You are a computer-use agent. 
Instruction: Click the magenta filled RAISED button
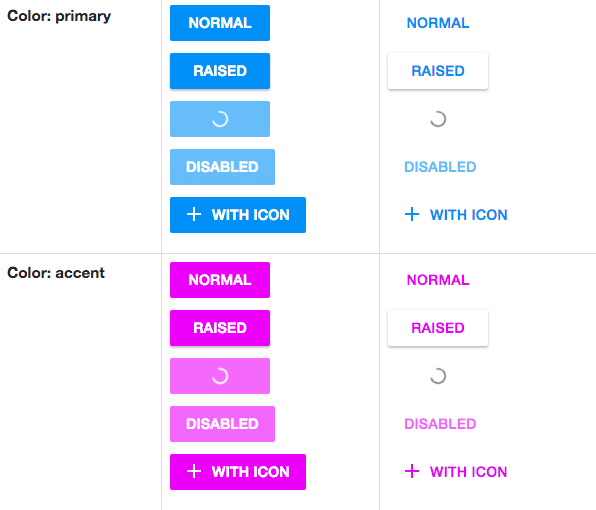pos(220,328)
